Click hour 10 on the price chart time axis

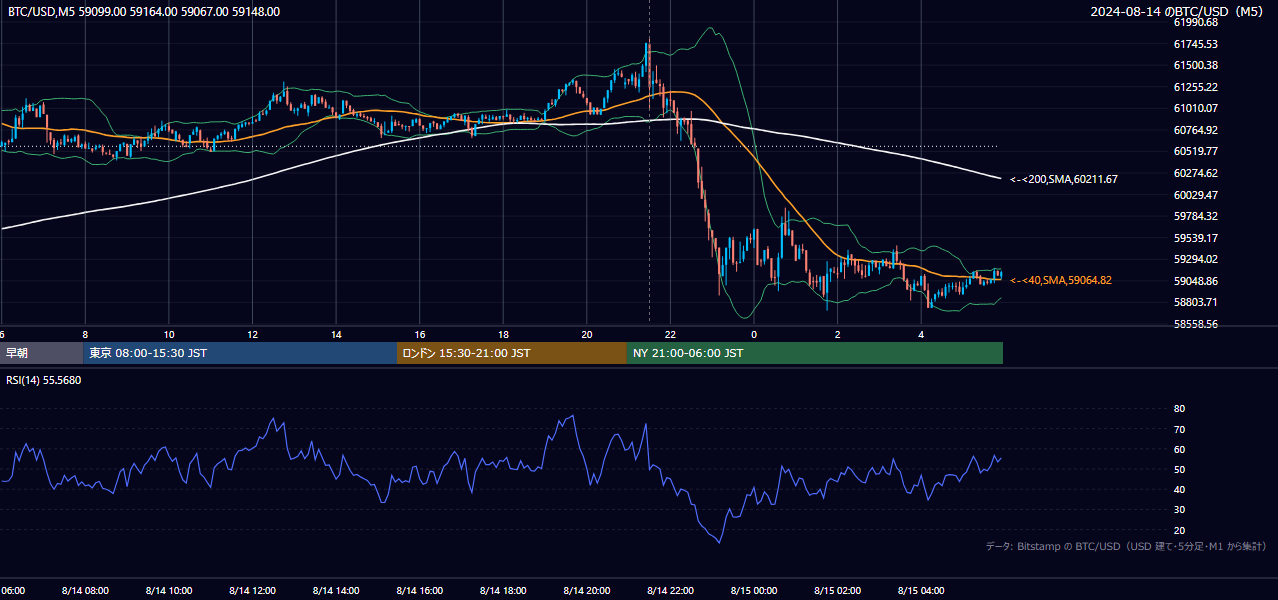169,334
